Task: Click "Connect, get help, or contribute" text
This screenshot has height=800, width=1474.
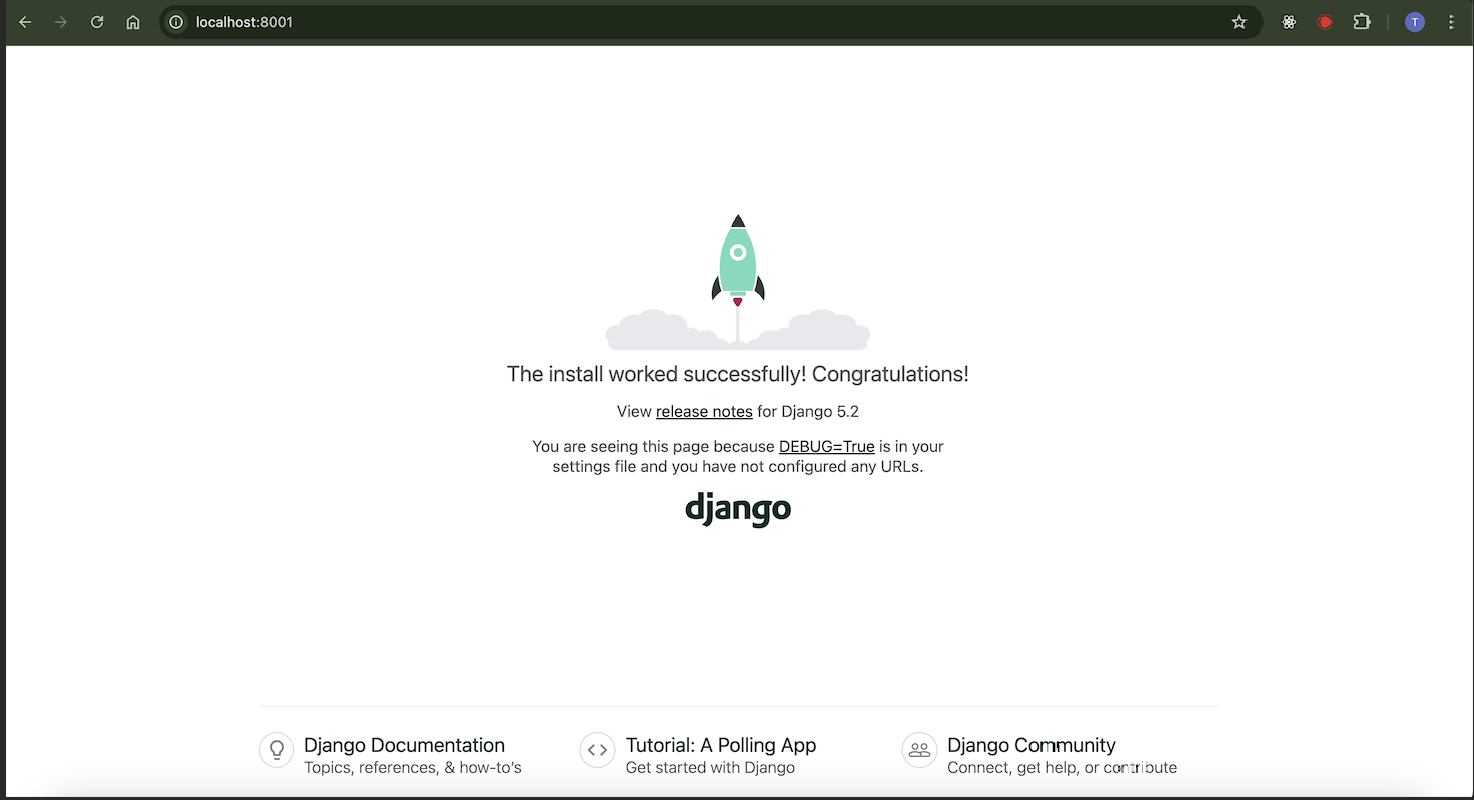Action: [1062, 768]
